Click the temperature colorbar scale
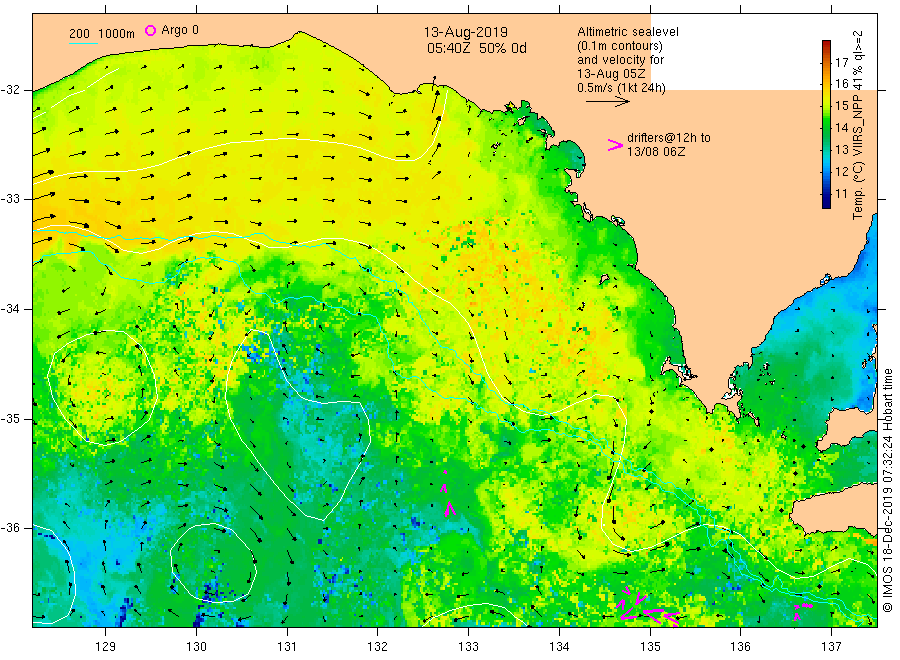Screen dimensions: 900x660 (x=826, y=125)
